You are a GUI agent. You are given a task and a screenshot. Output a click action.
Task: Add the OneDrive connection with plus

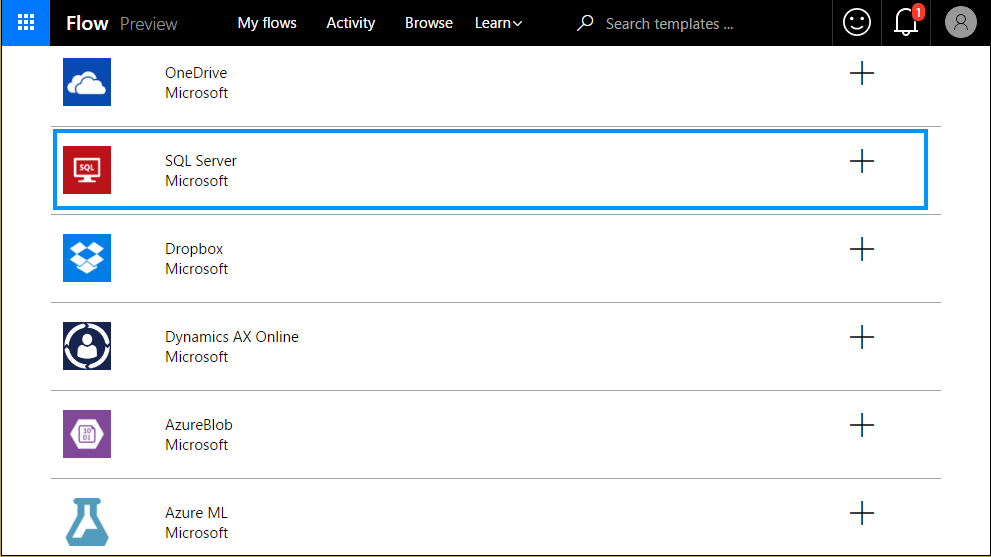[x=861, y=73]
